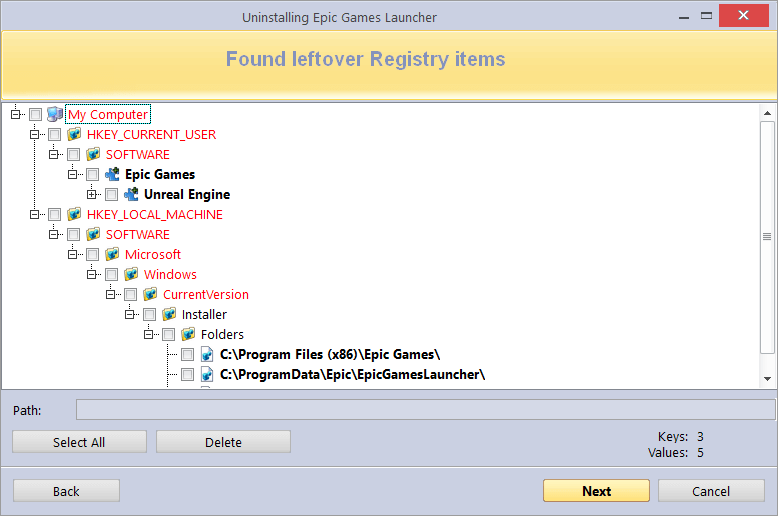Click the Epic Games registry key icon
Image resolution: width=778 pixels, height=516 pixels.
[112, 174]
